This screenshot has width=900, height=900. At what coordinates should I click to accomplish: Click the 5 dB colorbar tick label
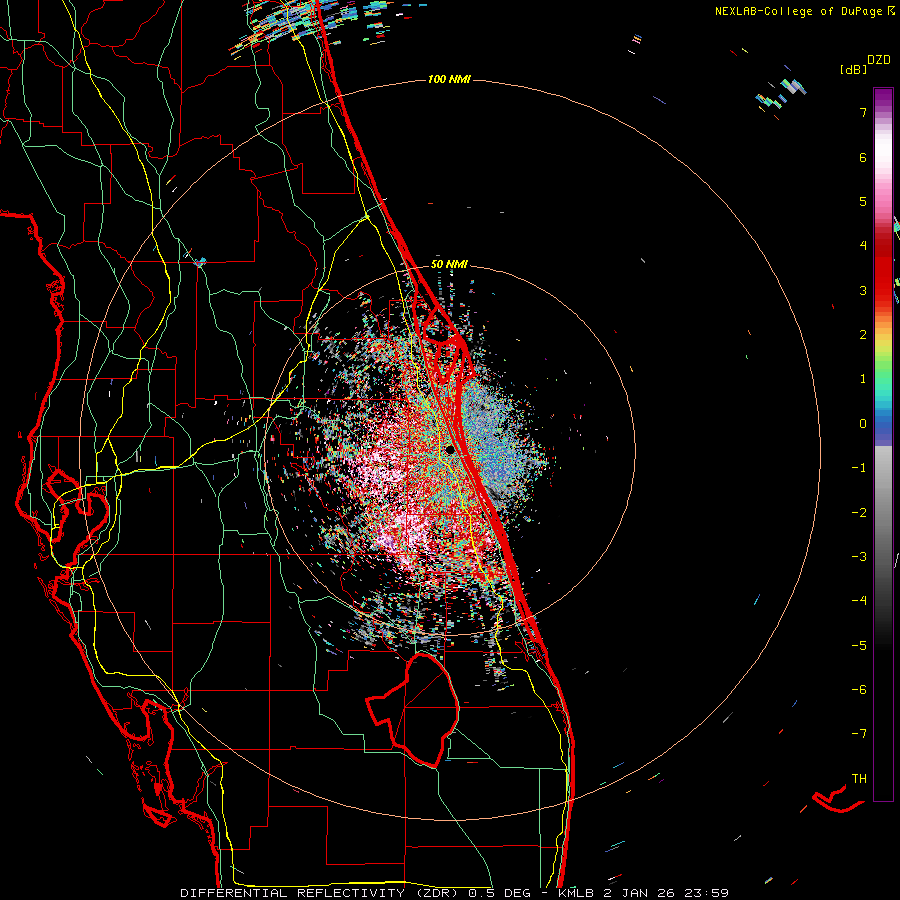(863, 201)
